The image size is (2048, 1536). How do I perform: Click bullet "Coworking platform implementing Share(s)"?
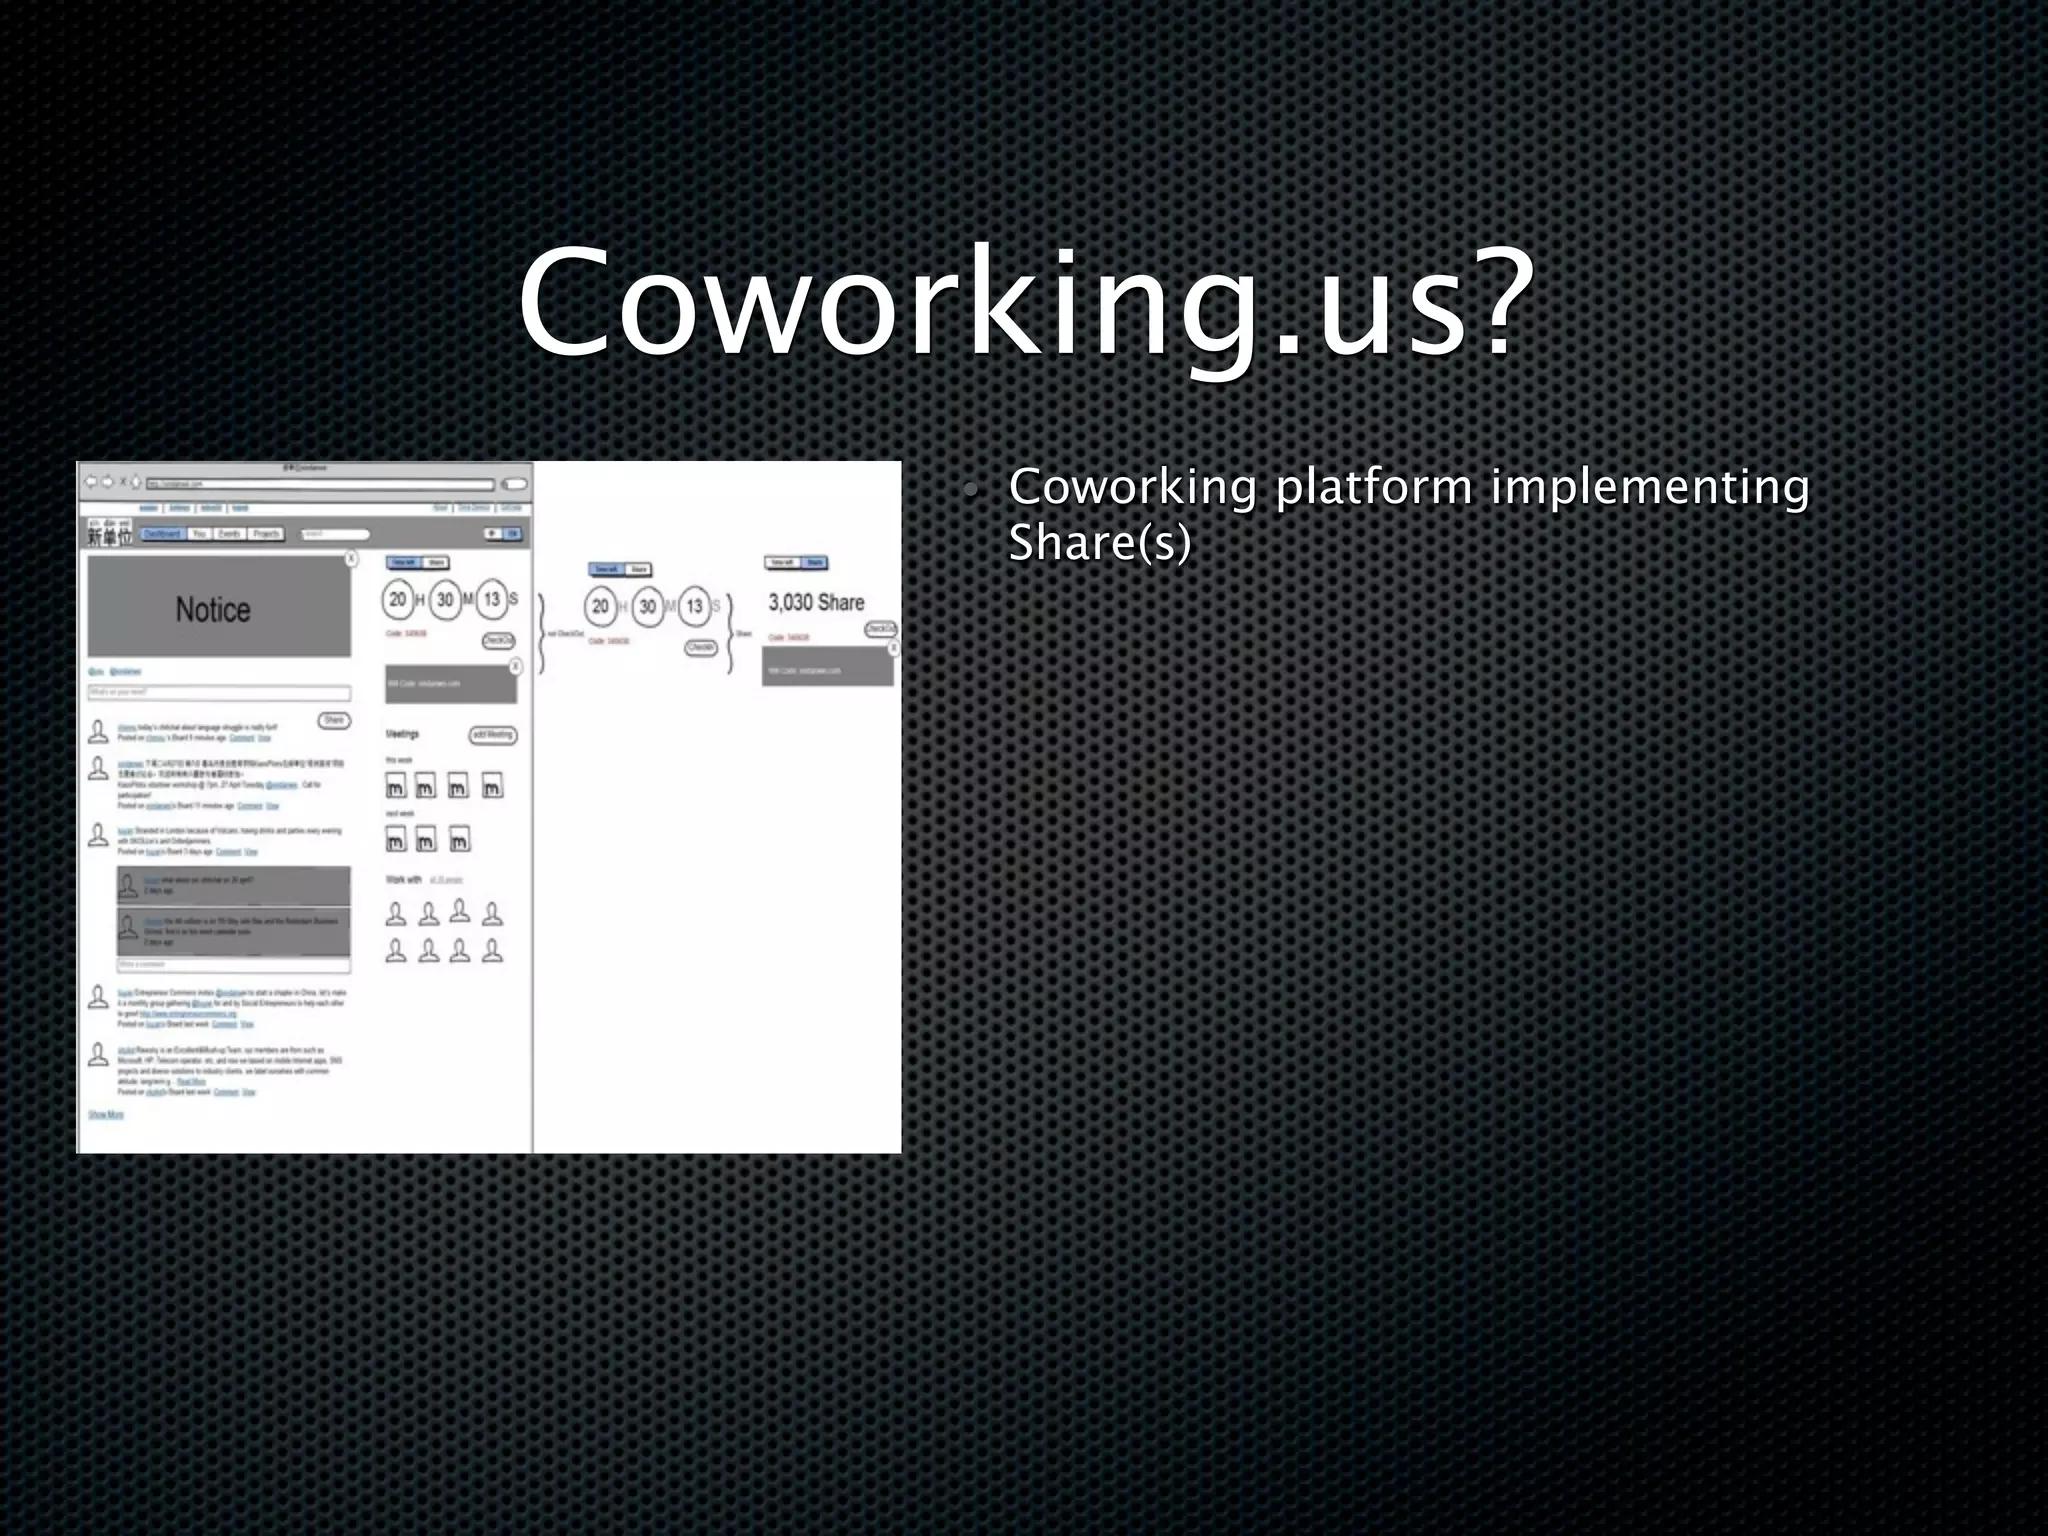click(1409, 515)
